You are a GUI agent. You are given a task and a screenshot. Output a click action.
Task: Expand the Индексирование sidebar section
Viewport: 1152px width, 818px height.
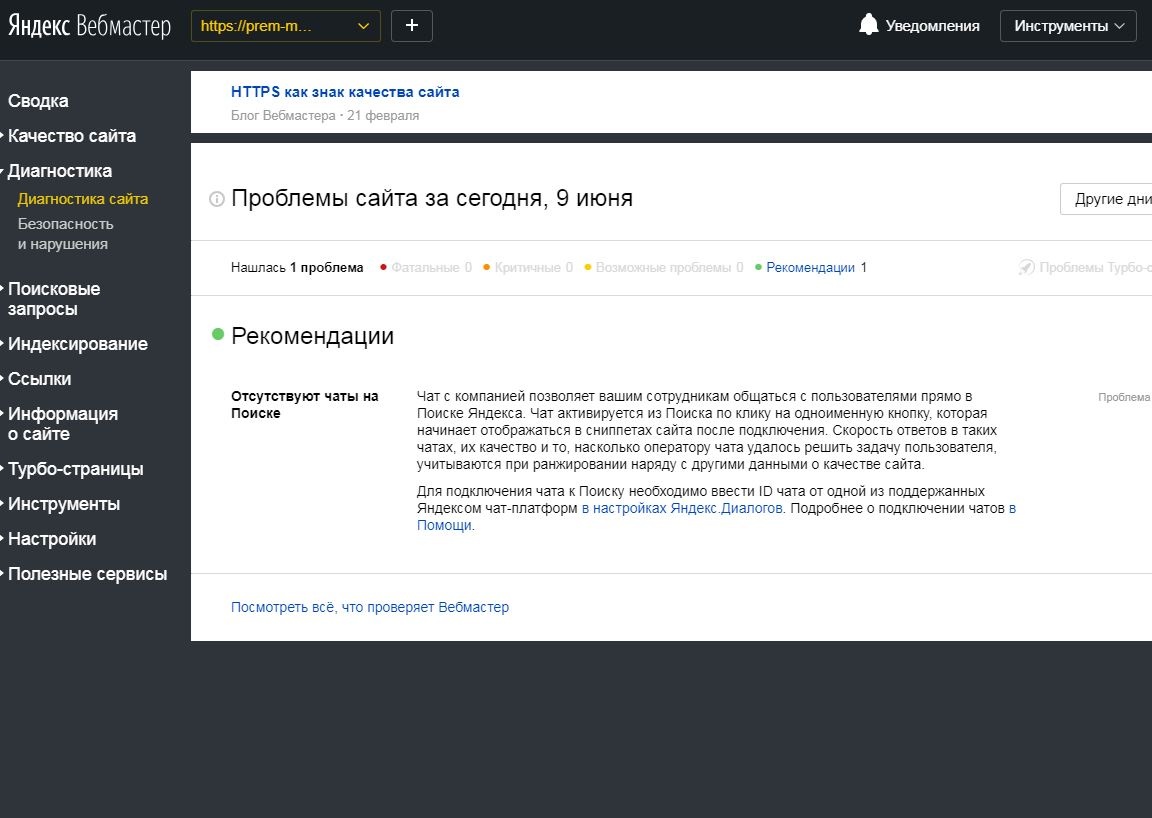pos(77,344)
